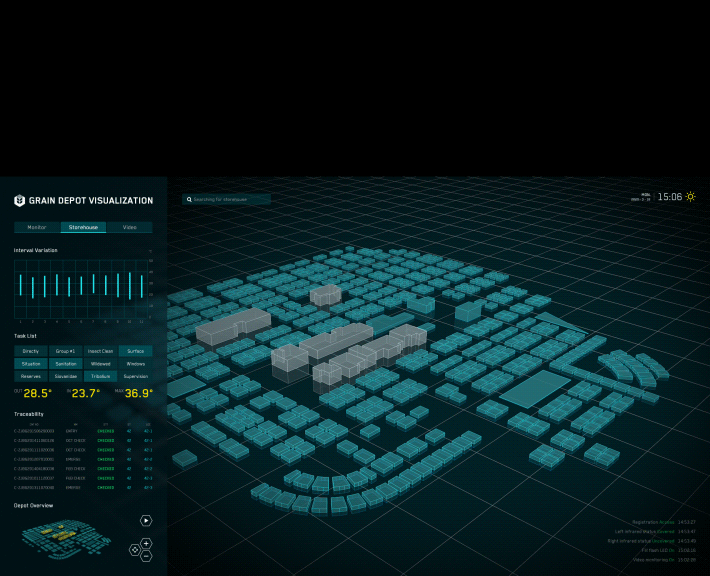
Task: Click the search magnifier icon
Action: click(x=189, y=199)
